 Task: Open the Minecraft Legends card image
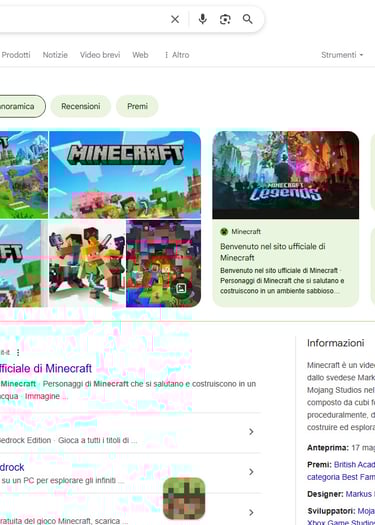tap(286, 175)
